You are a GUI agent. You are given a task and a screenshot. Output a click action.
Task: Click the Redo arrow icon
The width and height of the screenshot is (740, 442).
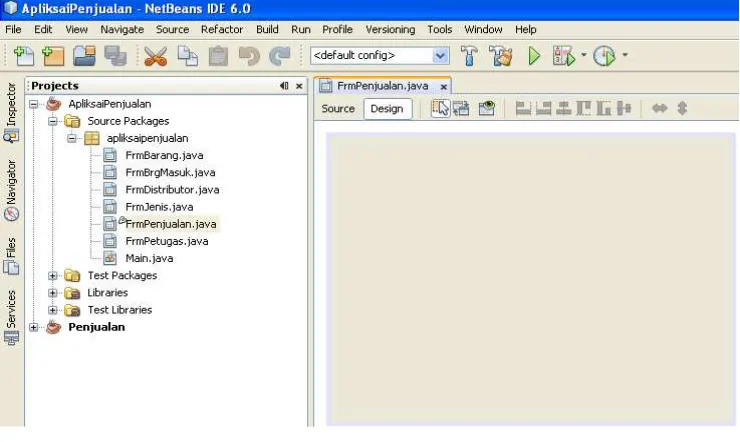(x=279, y=56)
